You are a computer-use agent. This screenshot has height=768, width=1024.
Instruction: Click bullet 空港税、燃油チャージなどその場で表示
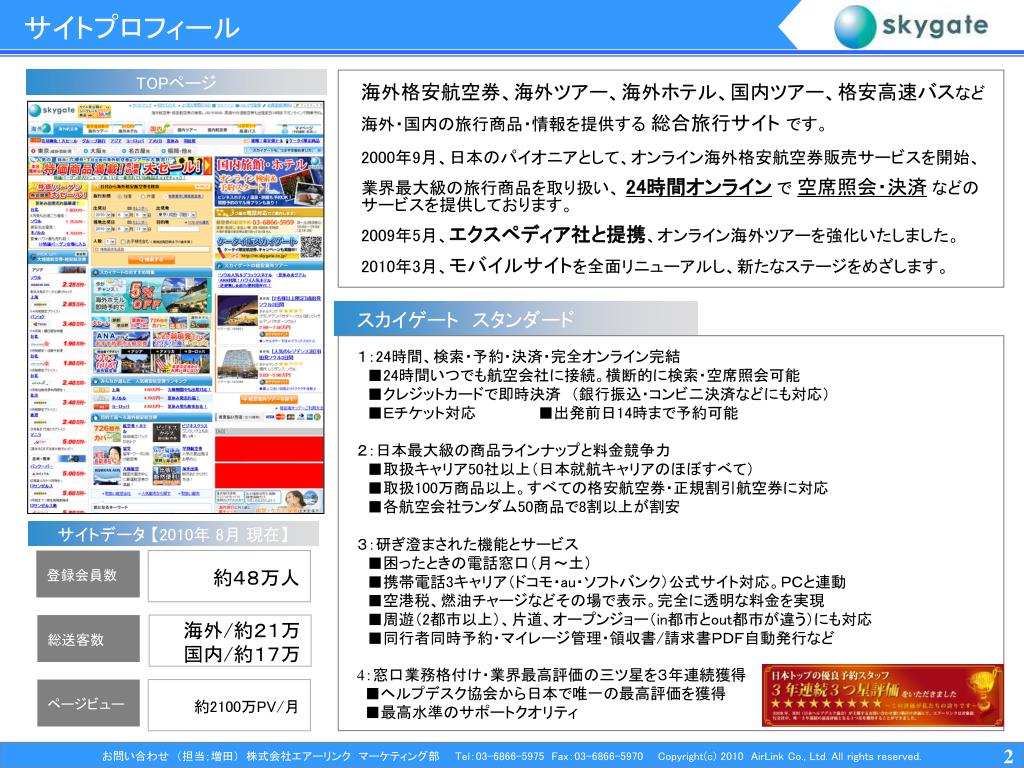pyautogui.click(x=596, y=601)
